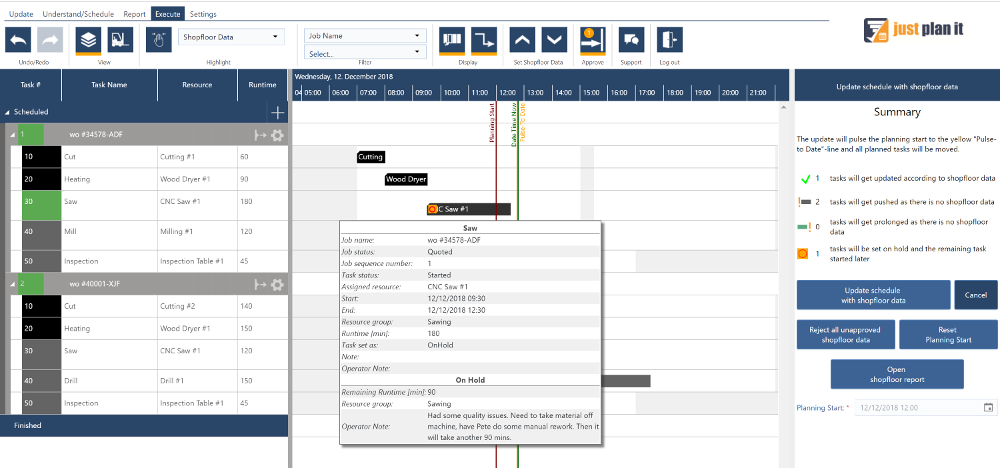Click the orange on-hold marker on CNC Saw bar

[x=432, y=209]
